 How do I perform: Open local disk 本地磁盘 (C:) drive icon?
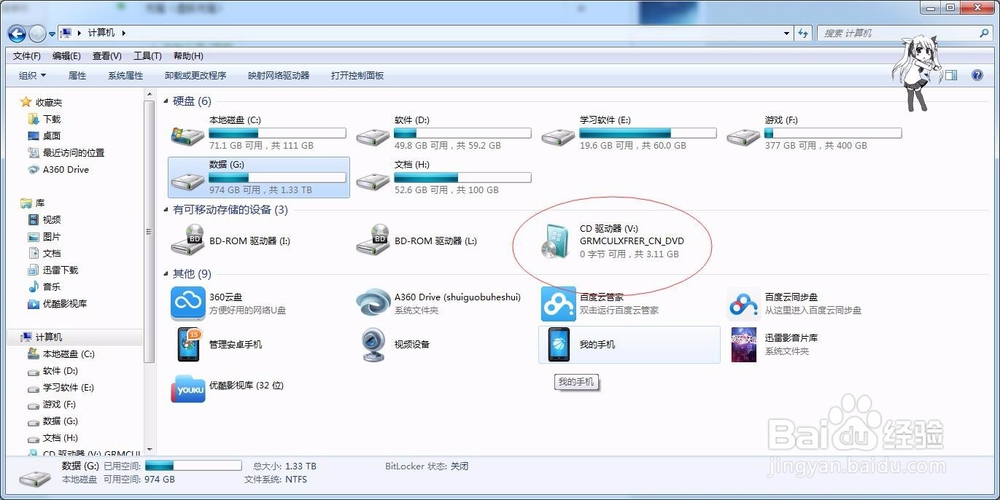point(188,135)
